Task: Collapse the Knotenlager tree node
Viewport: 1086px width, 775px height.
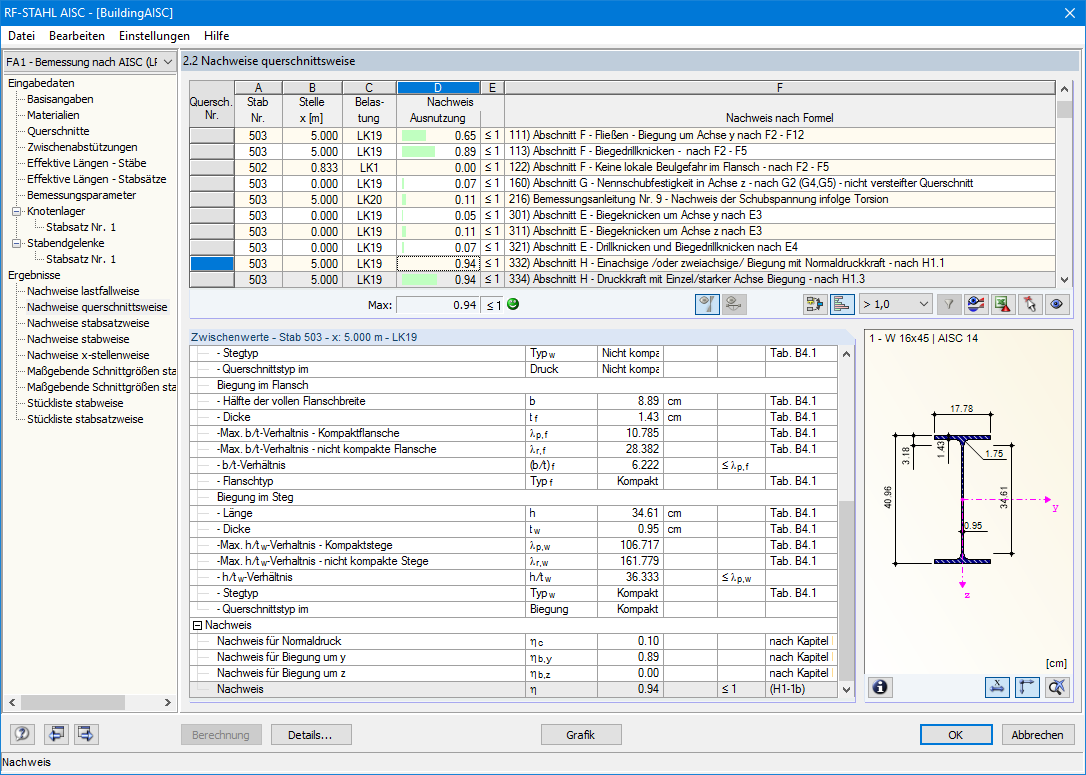Action: pyautogui.click(x=17, y=211)
